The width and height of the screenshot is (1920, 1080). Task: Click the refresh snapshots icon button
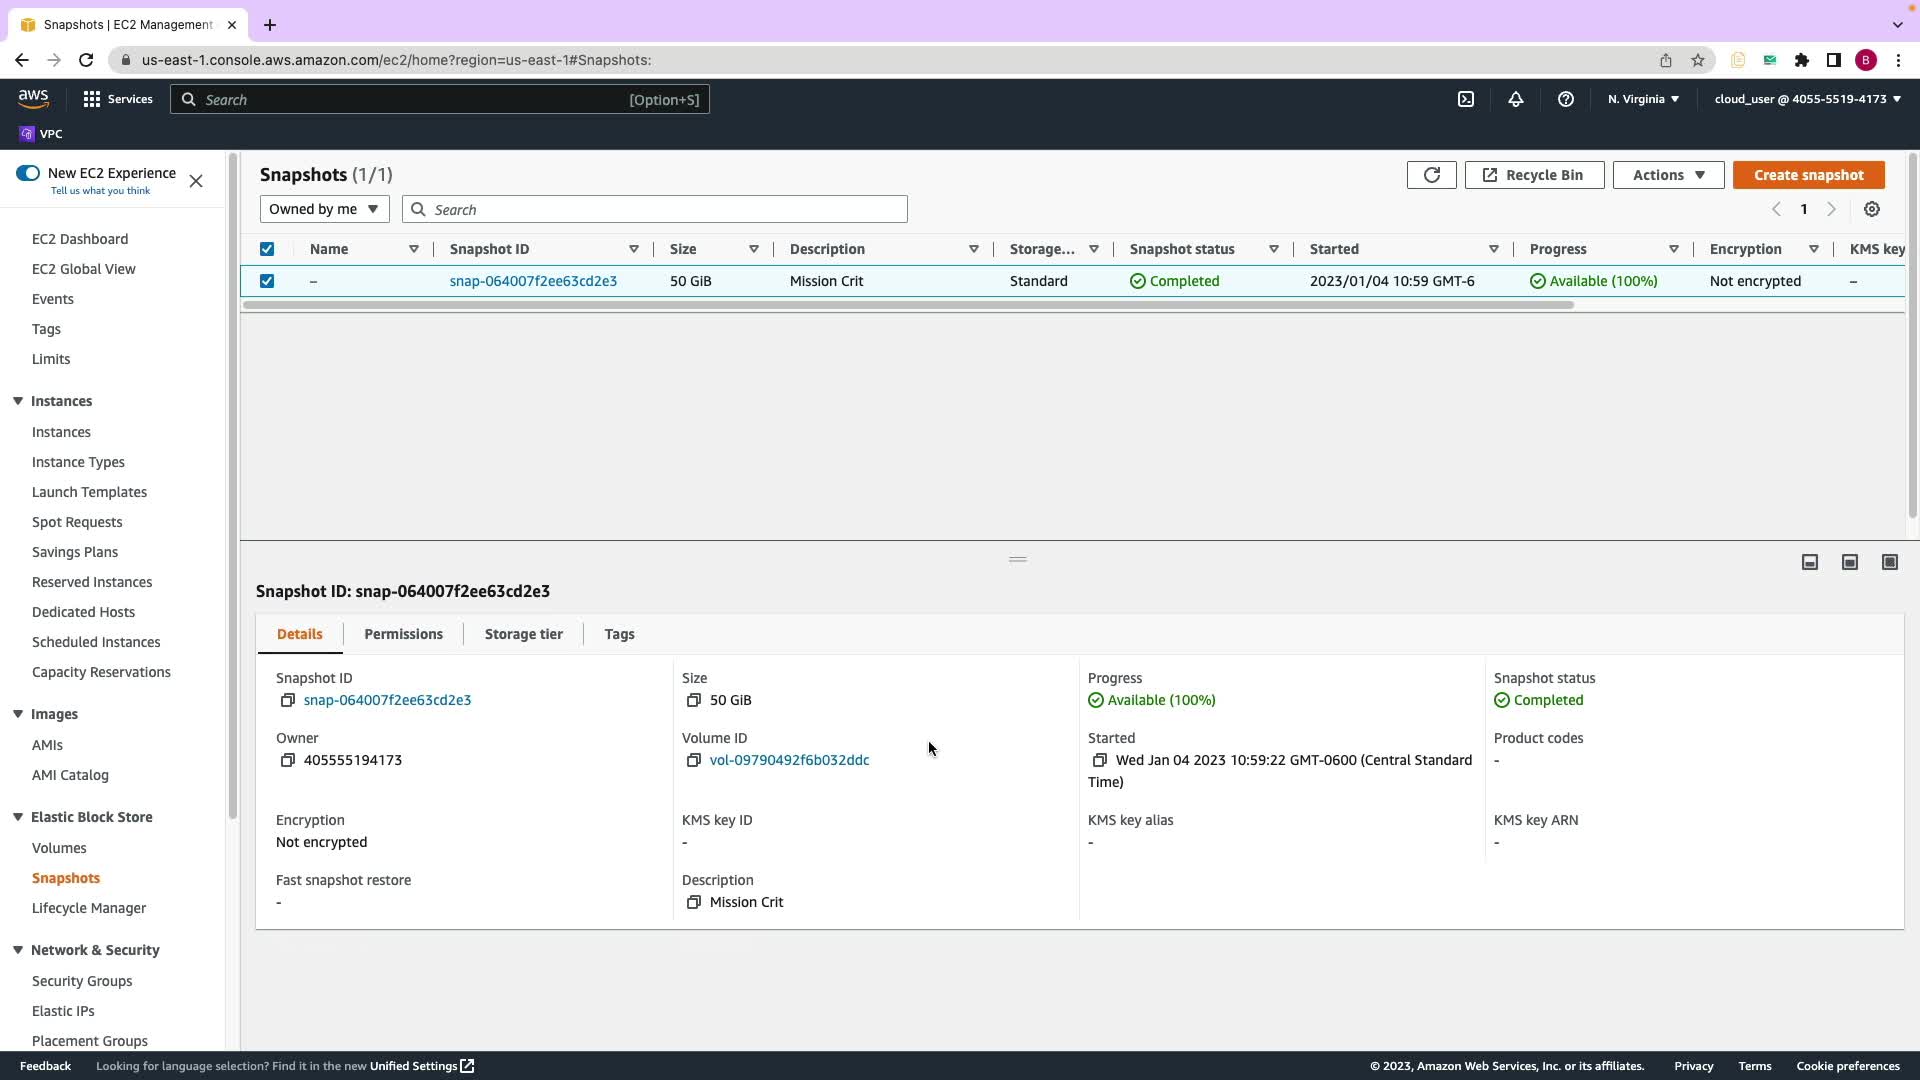(x=1431, y=175)
